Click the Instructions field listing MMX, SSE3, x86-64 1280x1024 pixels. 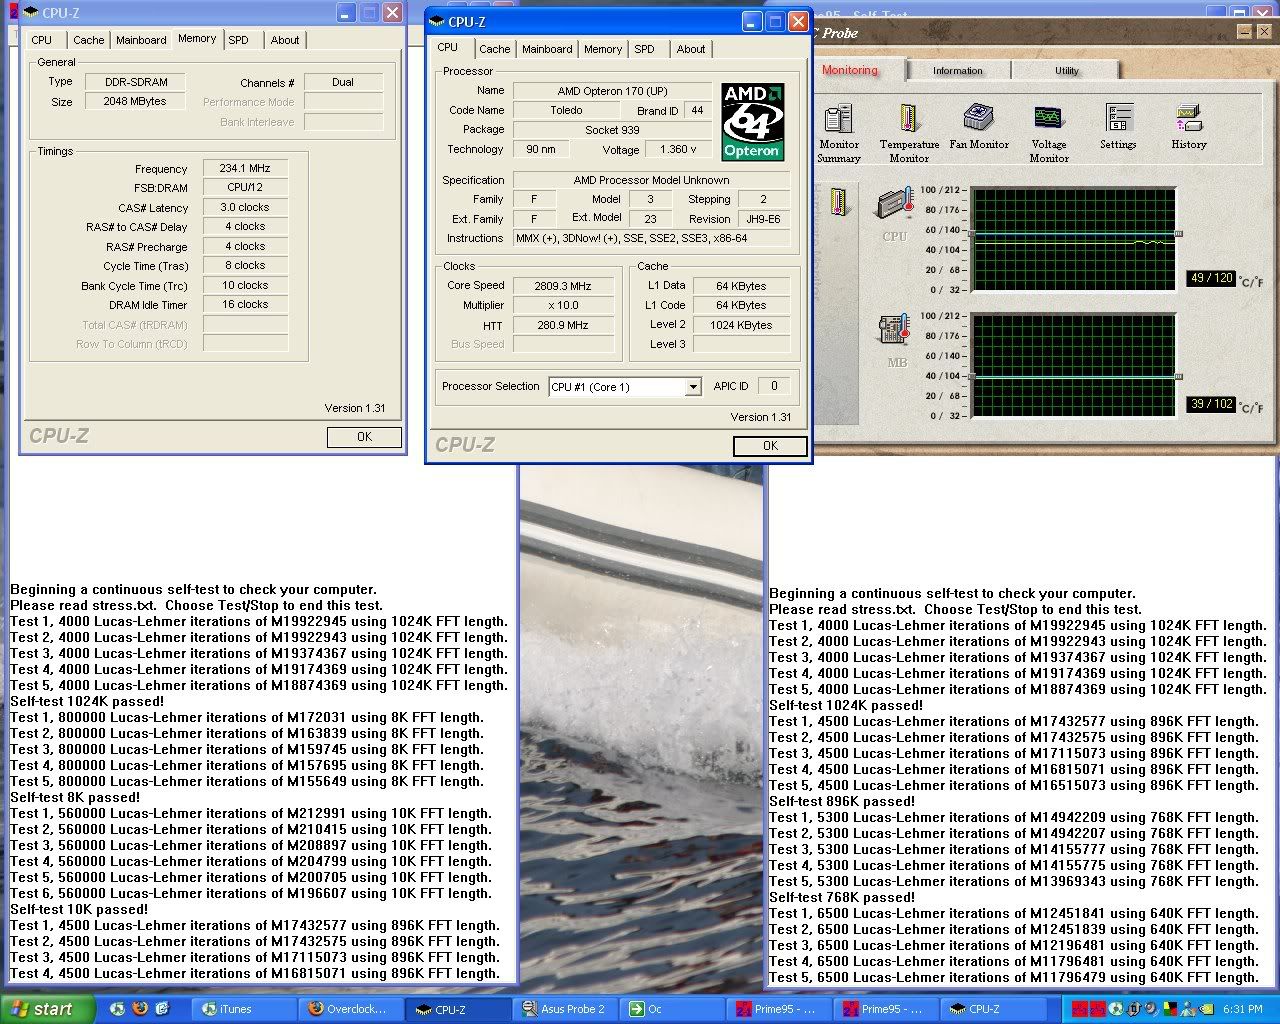click(651, 238)
